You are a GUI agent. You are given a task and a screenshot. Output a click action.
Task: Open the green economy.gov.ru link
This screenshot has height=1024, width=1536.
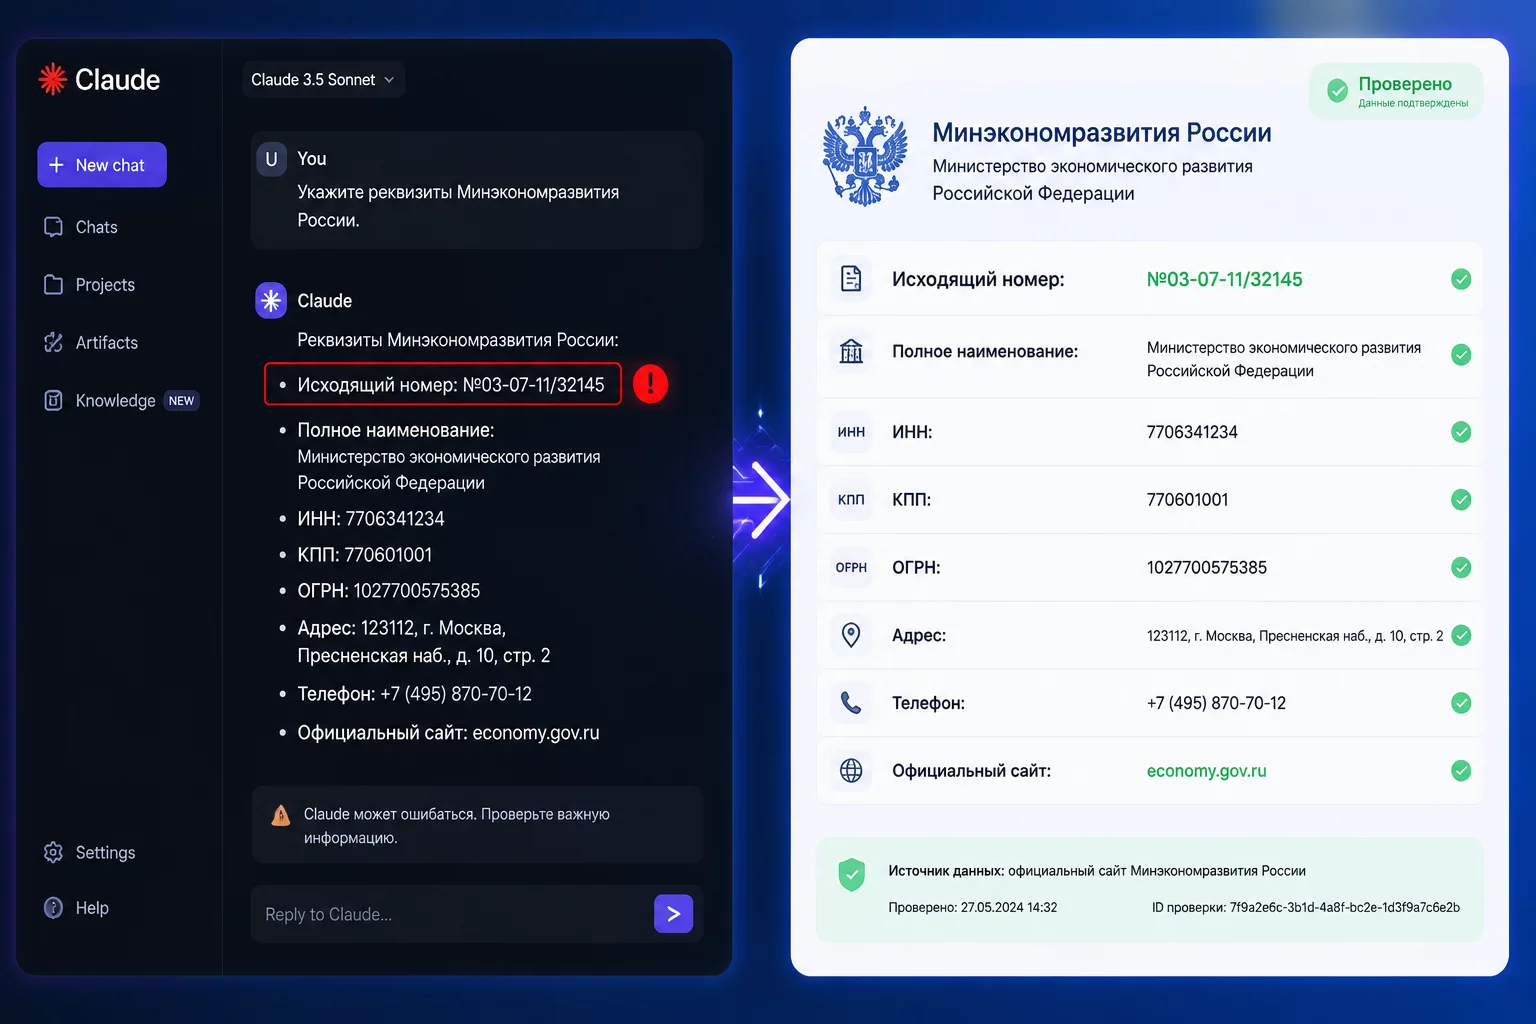[1206, 771]
